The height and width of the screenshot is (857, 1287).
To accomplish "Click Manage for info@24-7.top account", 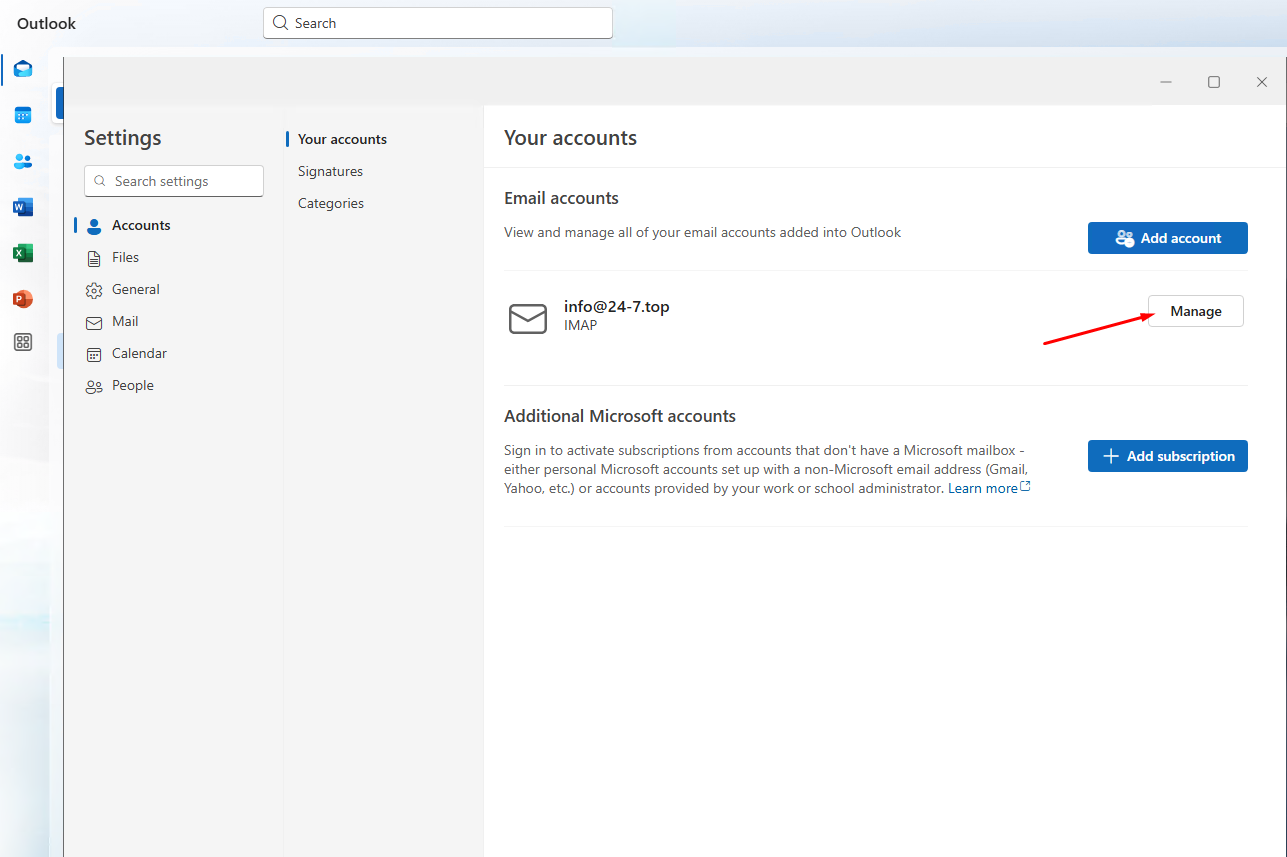I will [x=1195, y=311].
